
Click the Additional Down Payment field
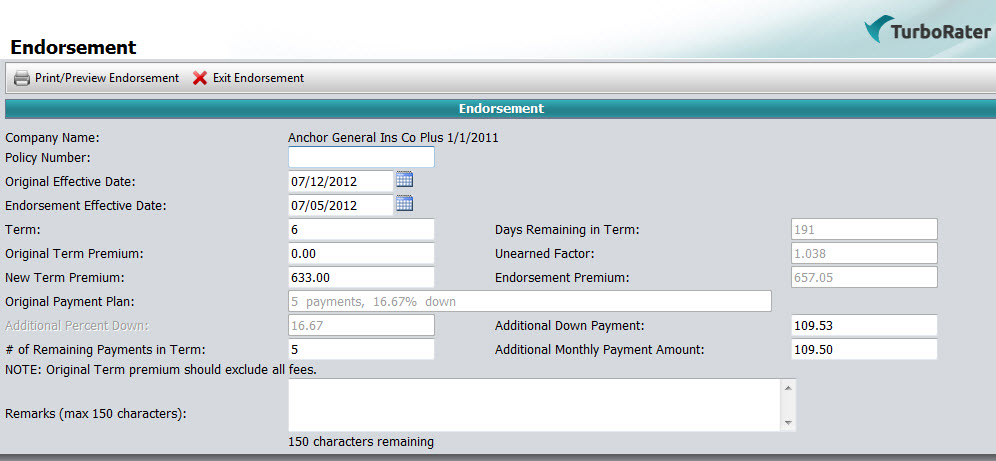point(863,325)
